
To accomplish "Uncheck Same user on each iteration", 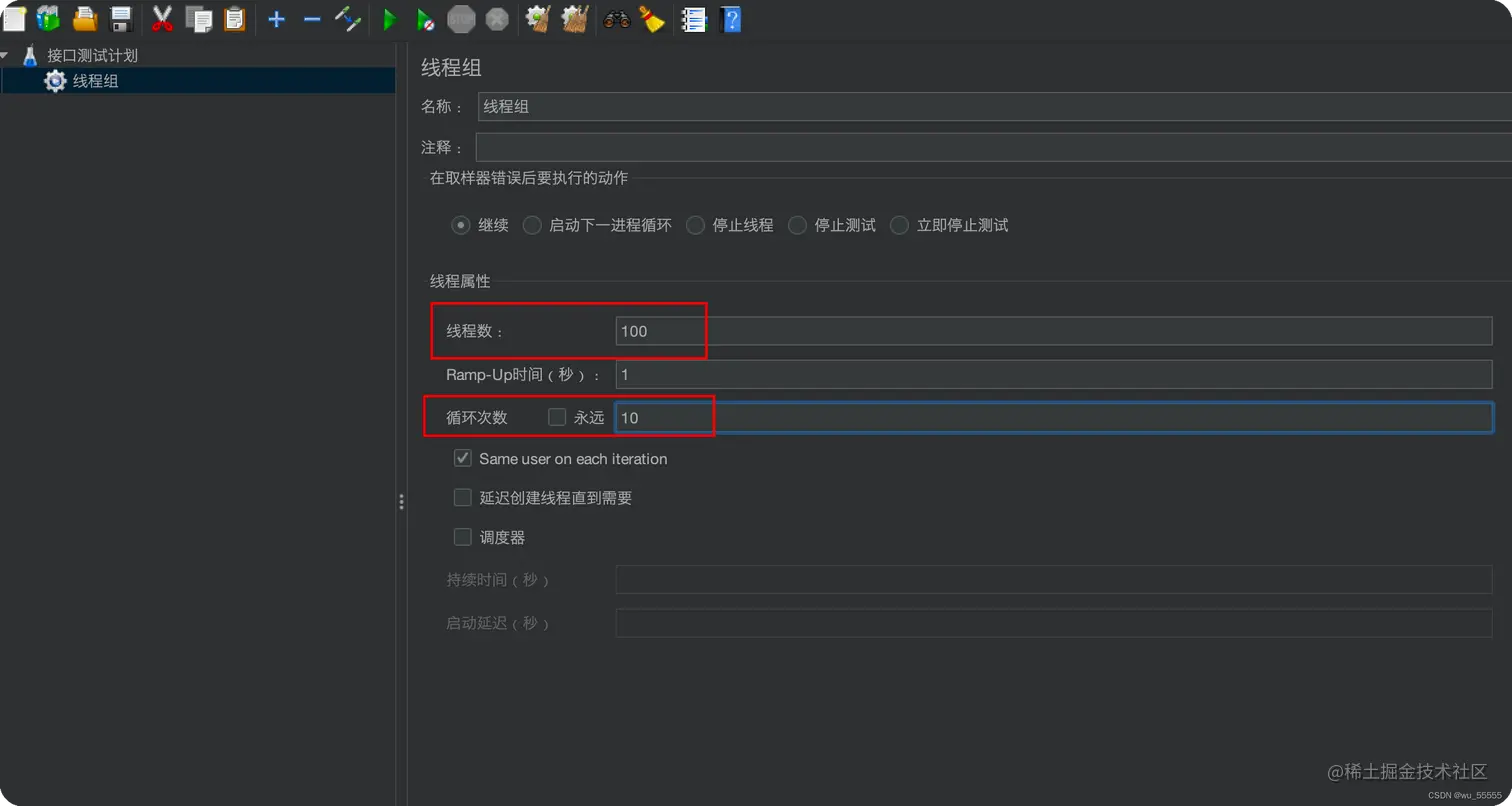I will 462,458.
